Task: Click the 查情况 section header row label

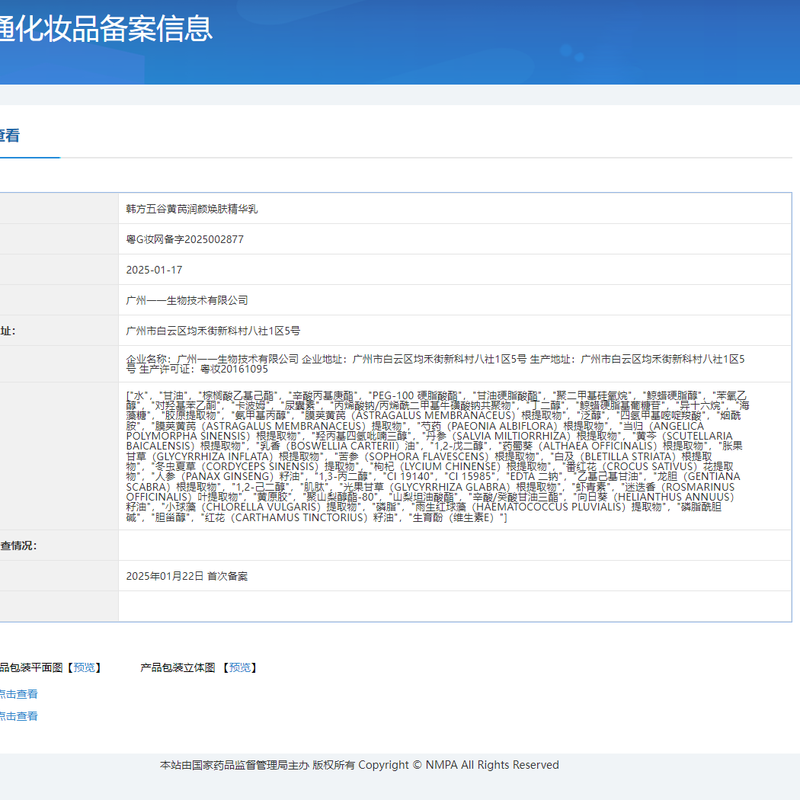Action: coord(18,547)
